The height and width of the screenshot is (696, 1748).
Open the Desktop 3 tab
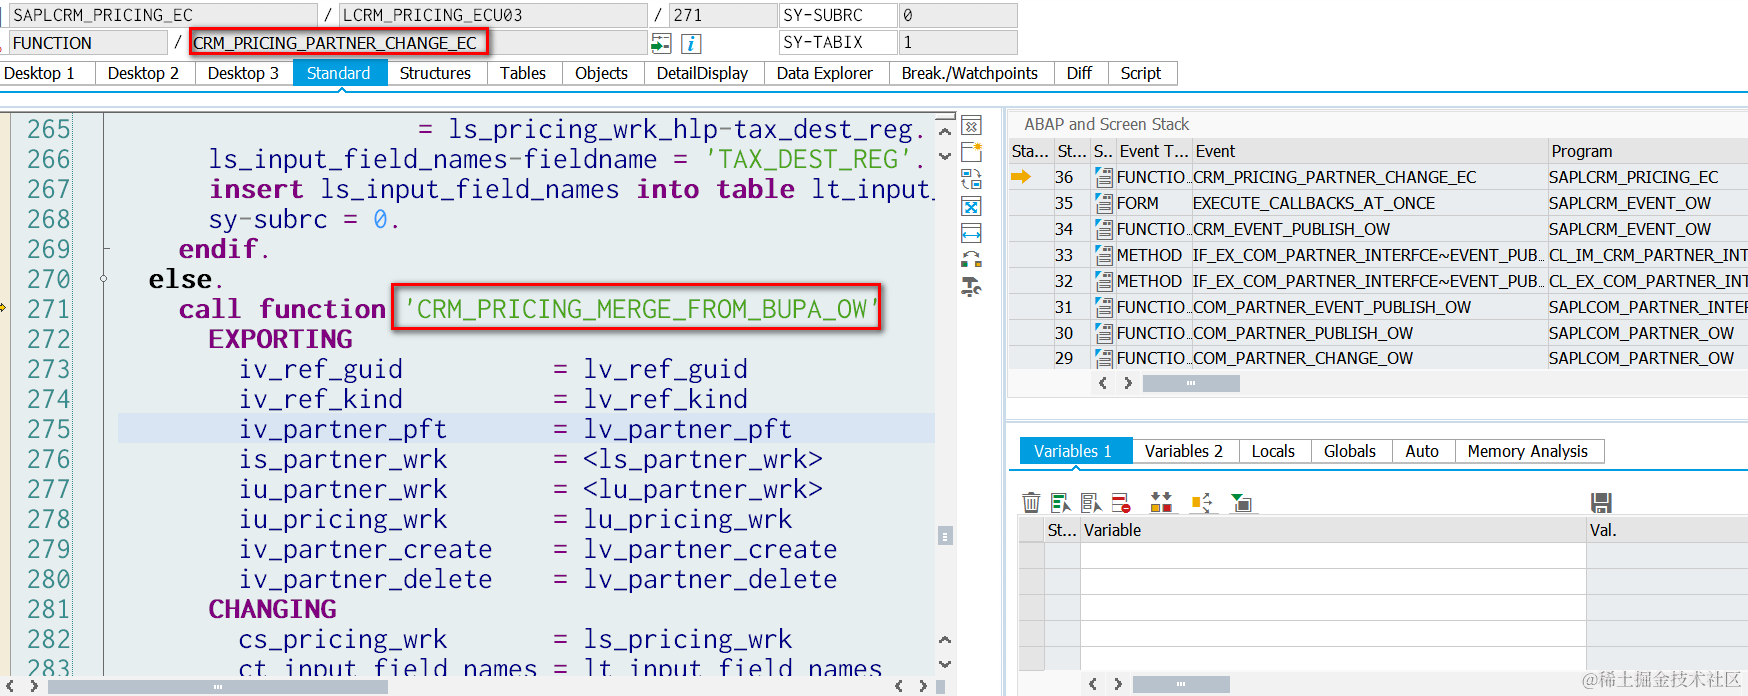coord(243,73)
